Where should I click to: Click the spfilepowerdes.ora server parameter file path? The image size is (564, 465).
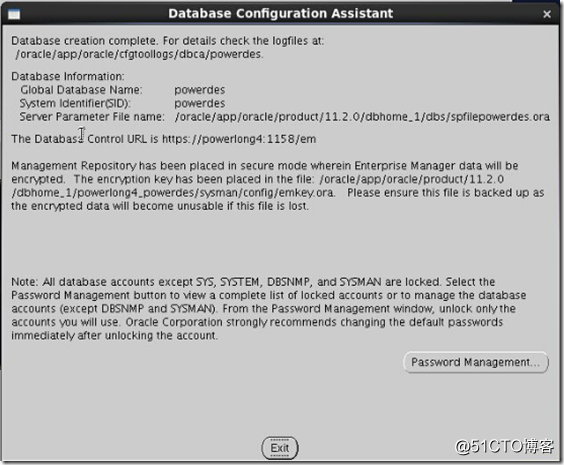click(x=362, y=117)
